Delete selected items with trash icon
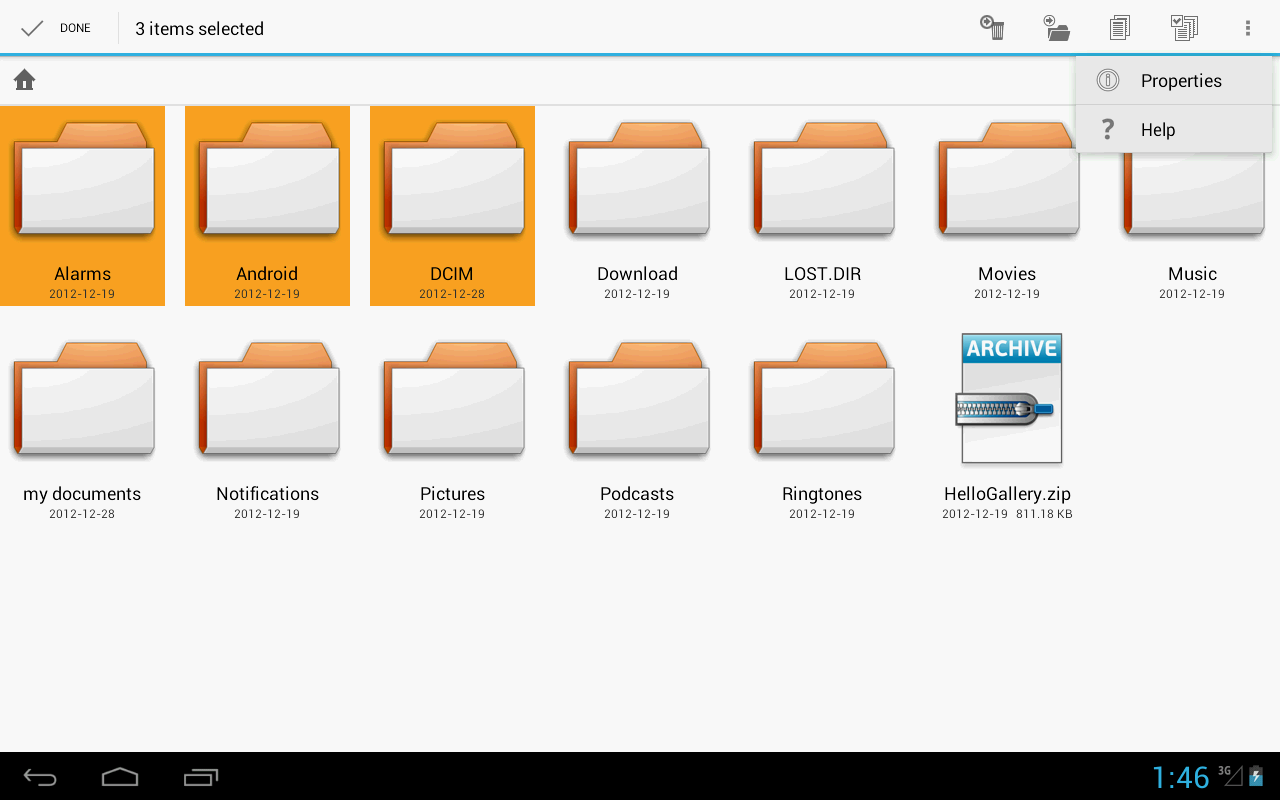This screenshot has height=800, width=1280. [992, 28]
